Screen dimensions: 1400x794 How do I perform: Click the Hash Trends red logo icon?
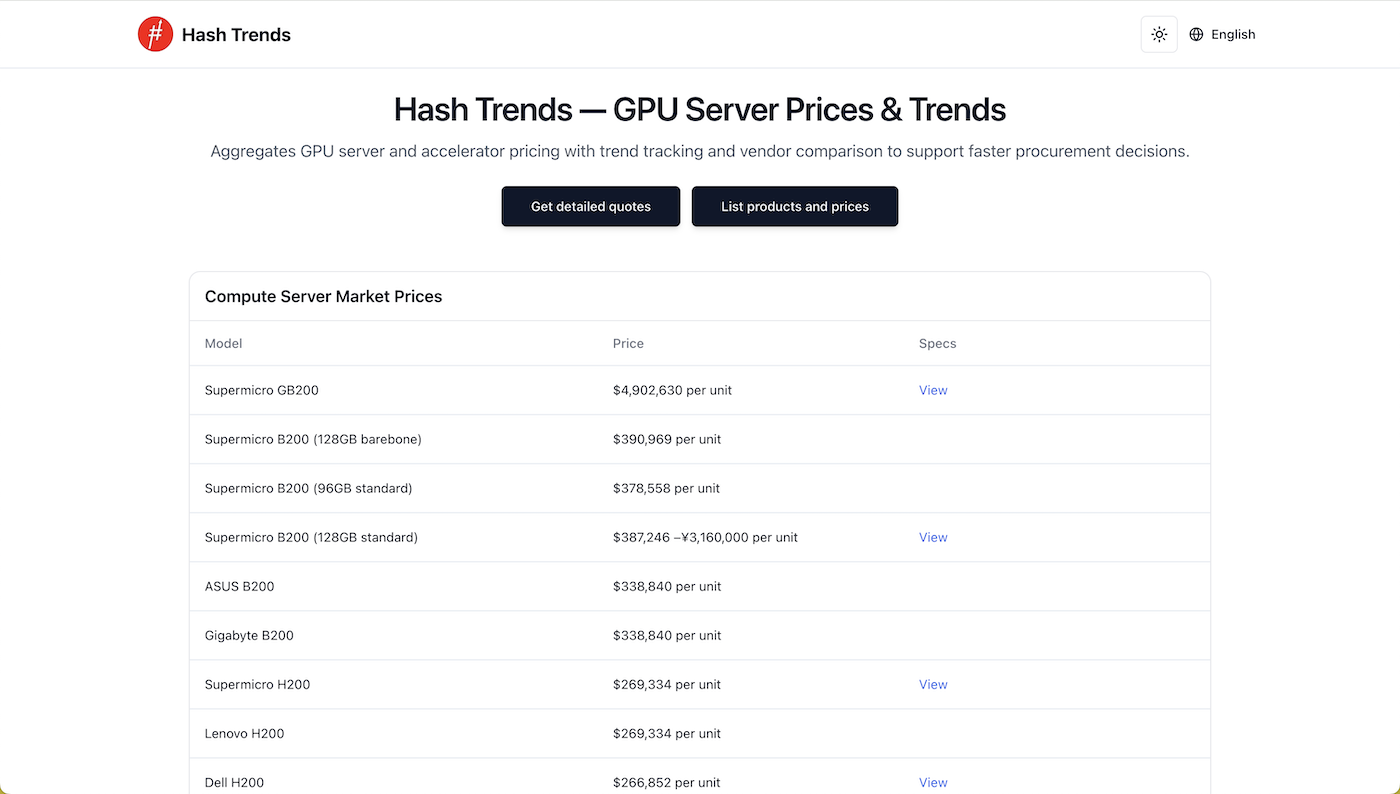[x=155, y=34]
